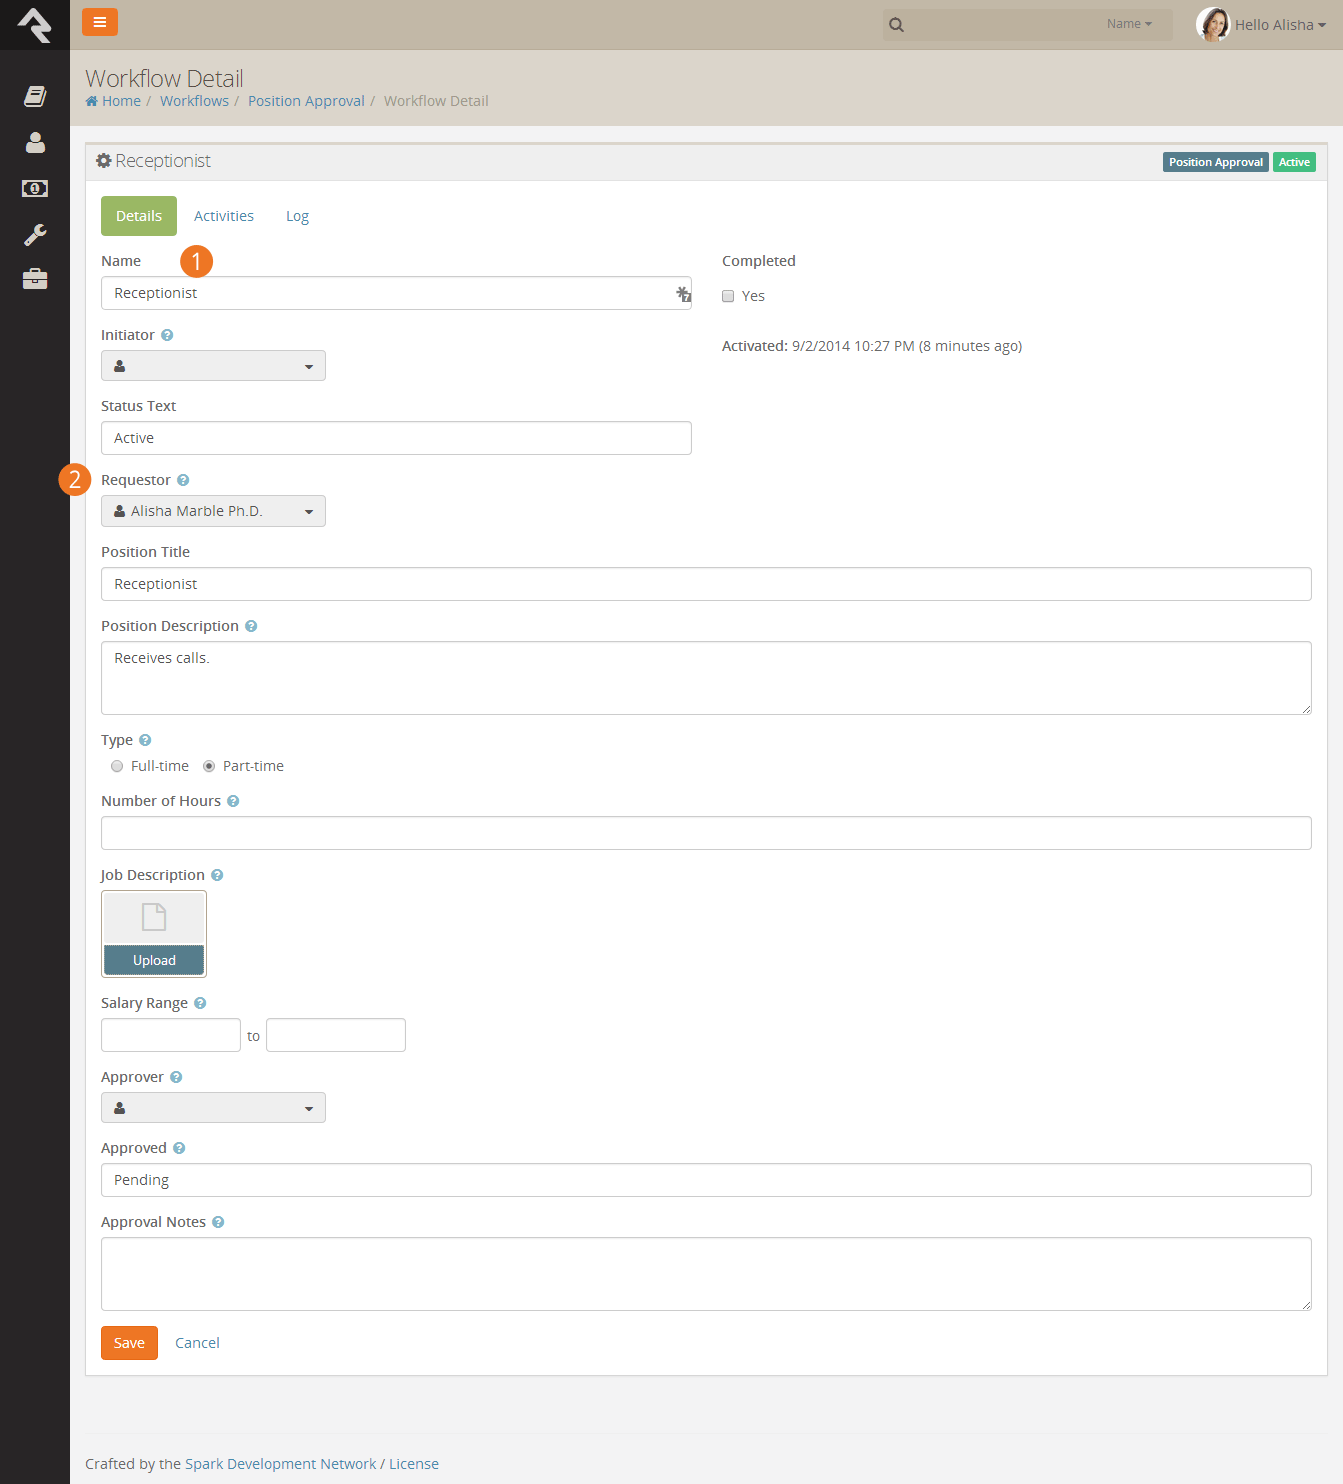Click the Salary Range maximum field
The image size is (1343, 1484).
[x=336, y=1035]
